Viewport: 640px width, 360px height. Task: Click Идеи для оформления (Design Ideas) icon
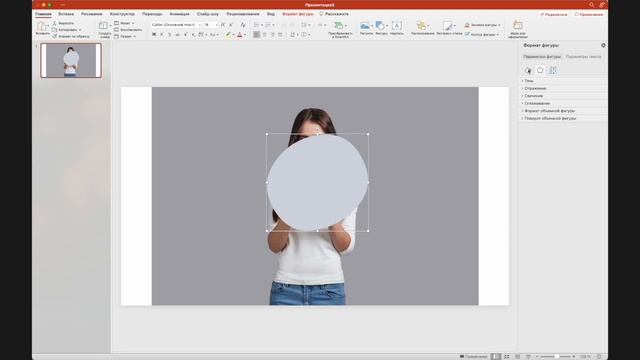pyautogui.click(x=518, y=25)
